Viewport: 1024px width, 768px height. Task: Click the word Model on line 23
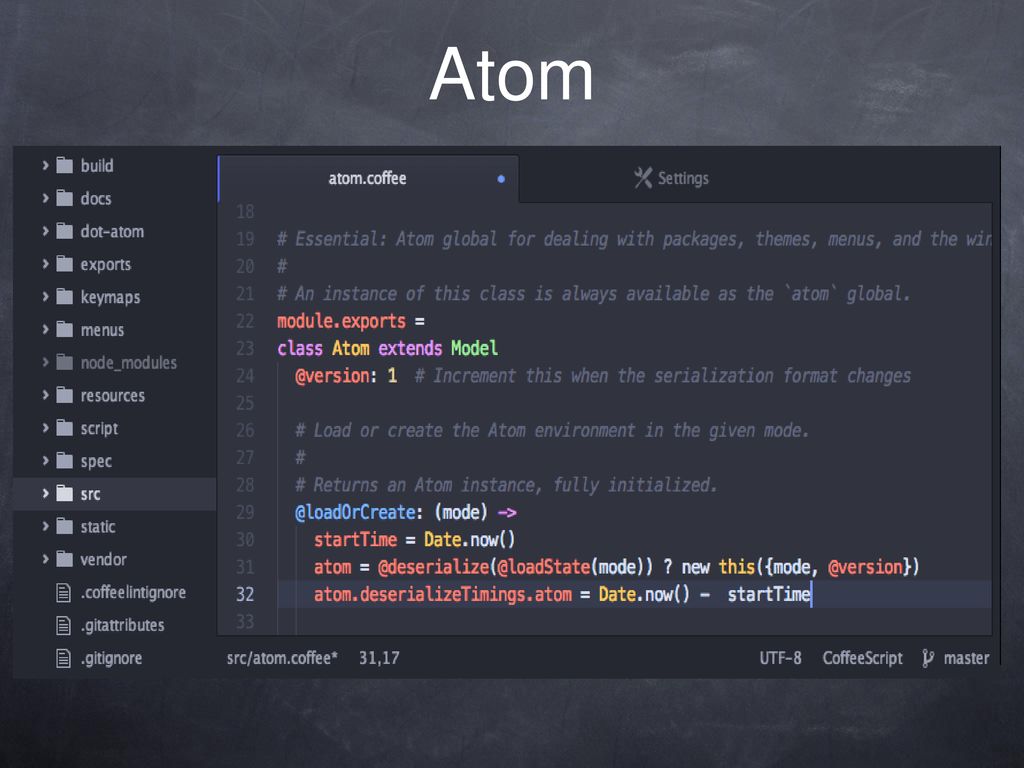(x=474, y=348)
